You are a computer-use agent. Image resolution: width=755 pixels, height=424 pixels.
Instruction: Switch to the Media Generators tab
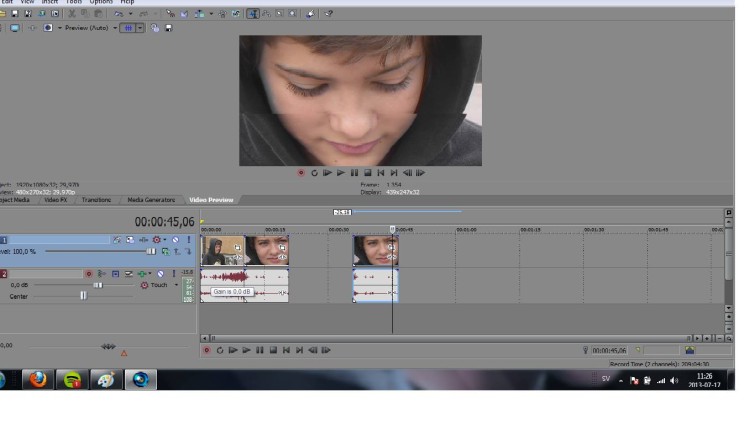[151, 200]
